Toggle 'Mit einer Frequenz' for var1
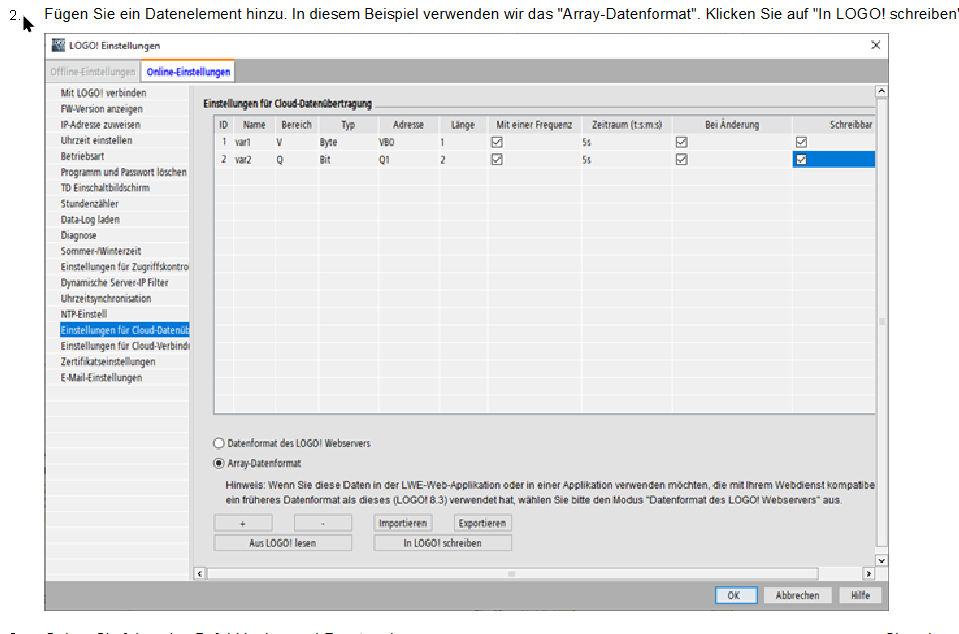Viewport: 959px width, 634px height. (x=497, y=142)
